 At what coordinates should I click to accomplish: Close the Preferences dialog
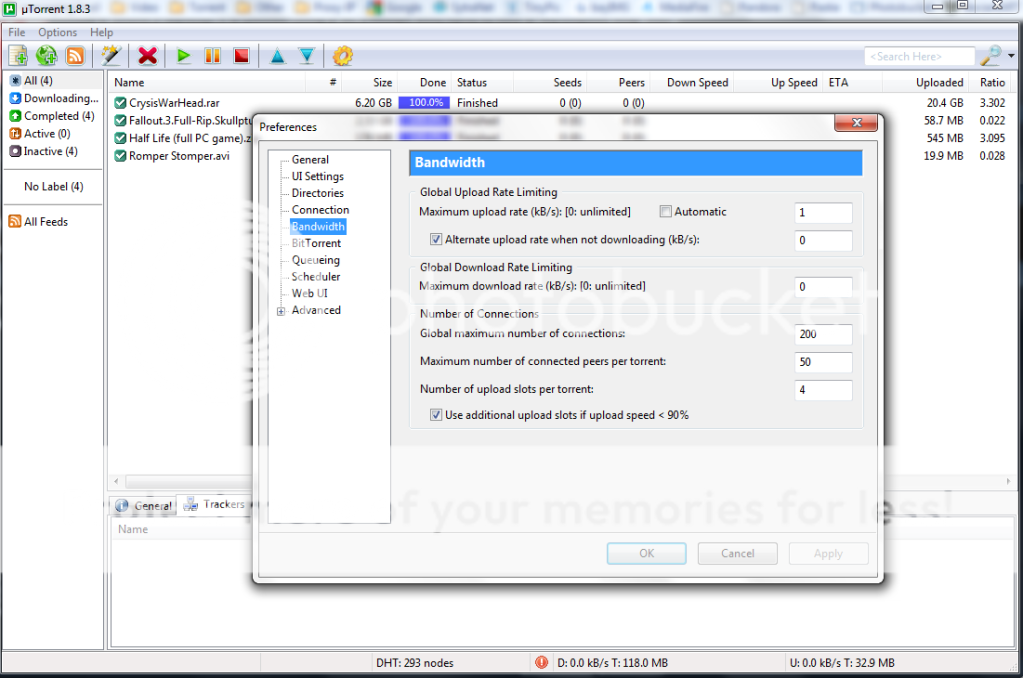(856, 123)
